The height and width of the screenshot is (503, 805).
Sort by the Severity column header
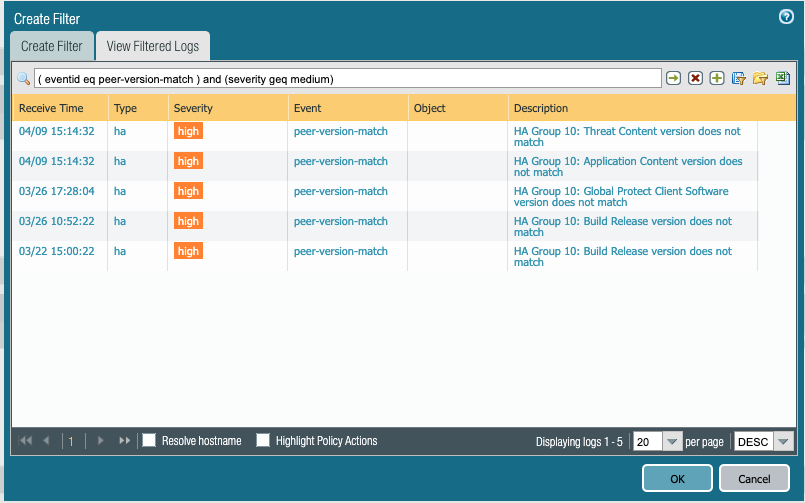point(193,108)
